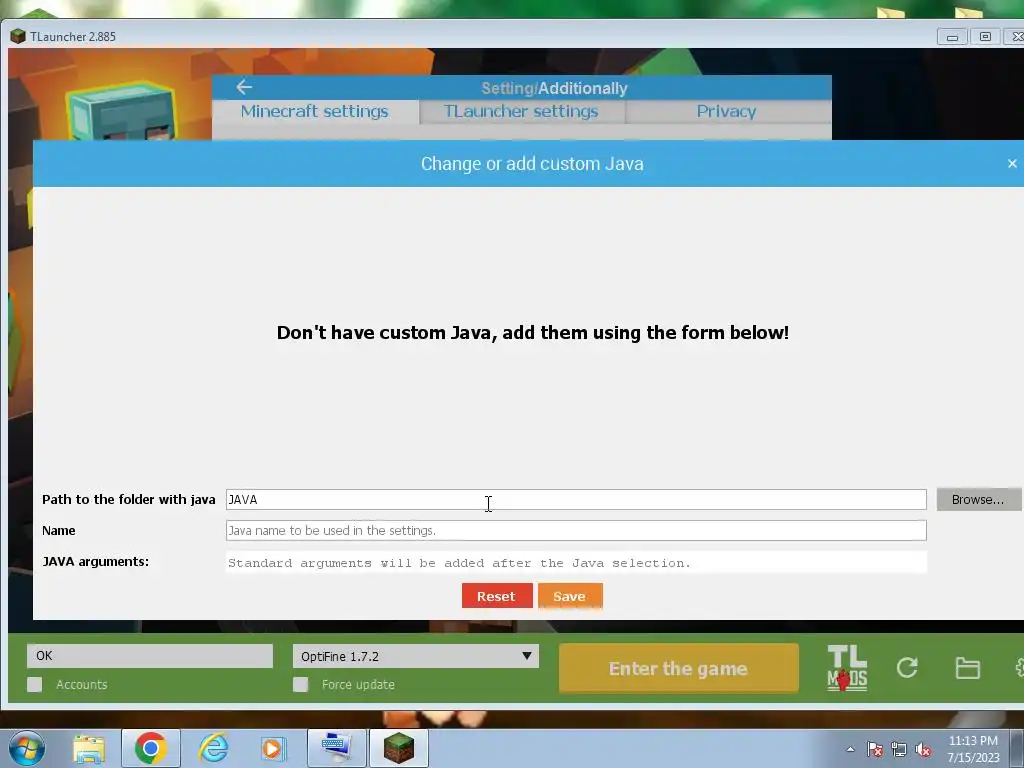Toggle the Force update checkbox
Screen dimensions: 1024x768
[x=300, y=684]
